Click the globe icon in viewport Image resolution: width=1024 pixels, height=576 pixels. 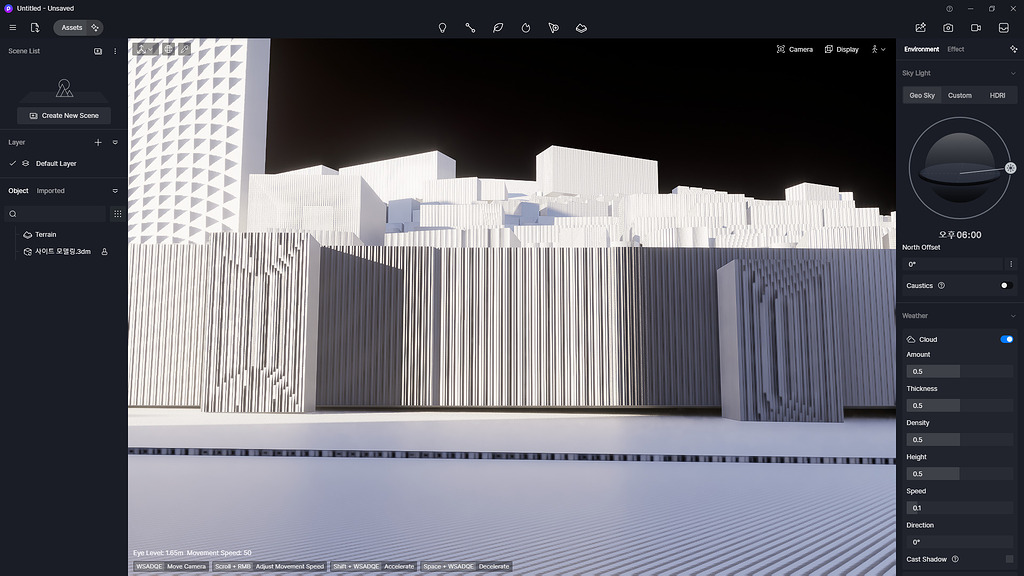(168, 49)
